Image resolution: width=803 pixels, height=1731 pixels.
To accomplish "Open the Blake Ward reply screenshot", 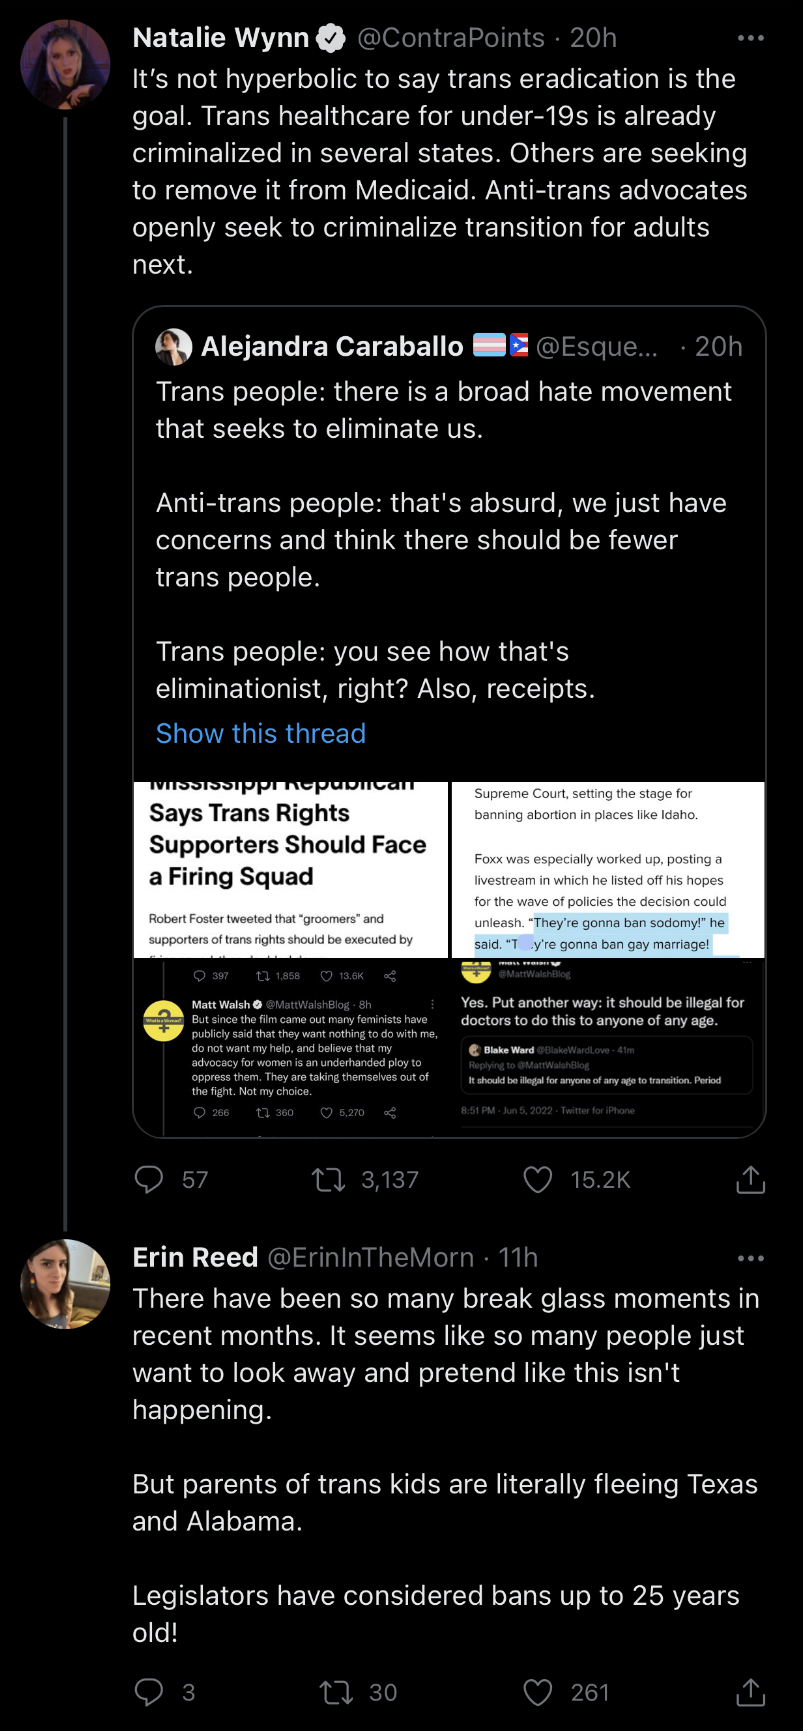I will click(608, 1046).
